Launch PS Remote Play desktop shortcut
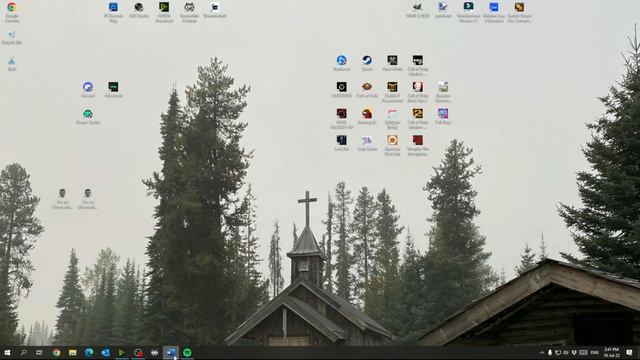 pos(113,11)
